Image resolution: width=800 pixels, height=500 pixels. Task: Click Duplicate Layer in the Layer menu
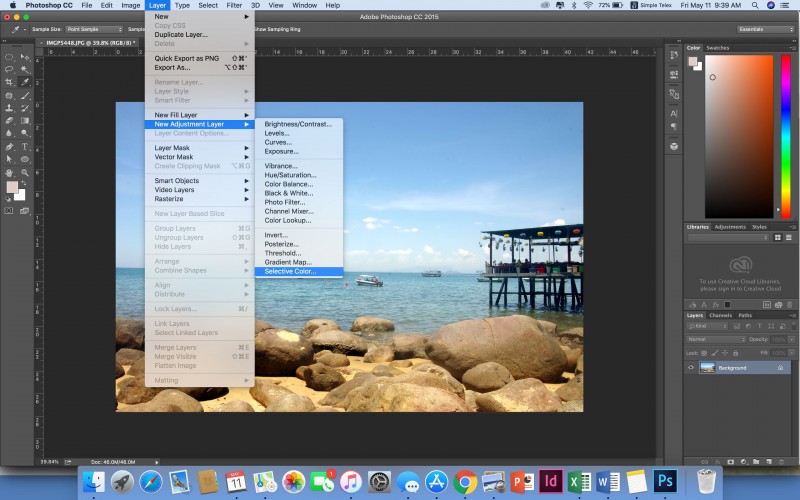[x=181, y=34]
